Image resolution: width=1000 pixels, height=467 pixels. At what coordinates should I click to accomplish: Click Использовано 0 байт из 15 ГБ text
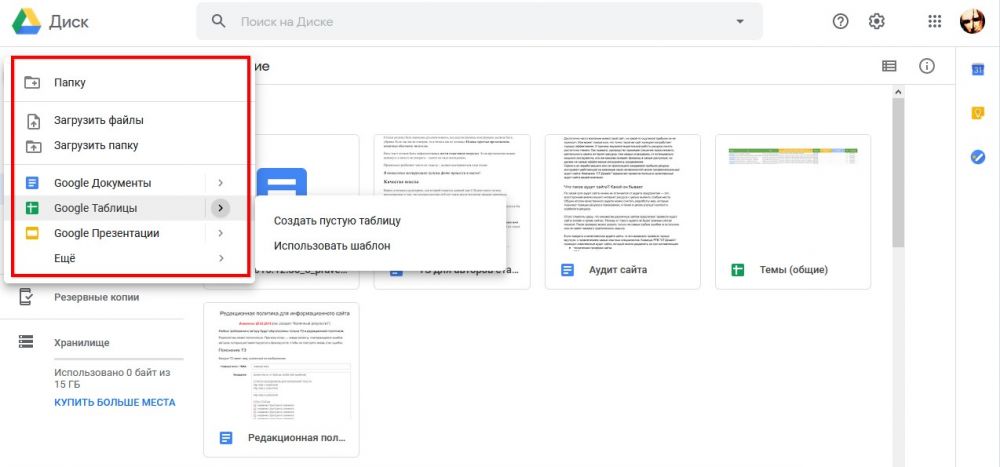[112, 378]
